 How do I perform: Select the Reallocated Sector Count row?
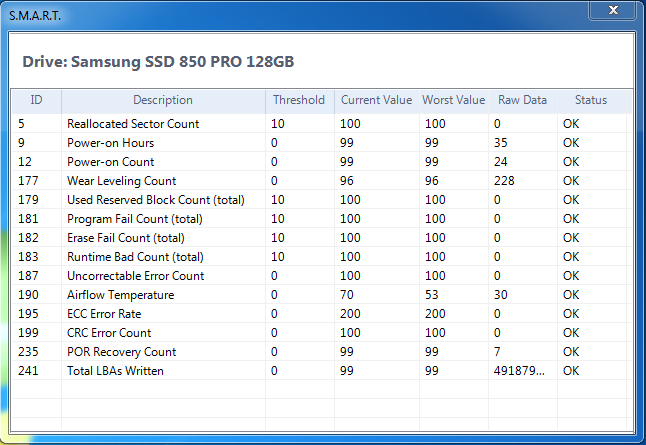(321, 124)
